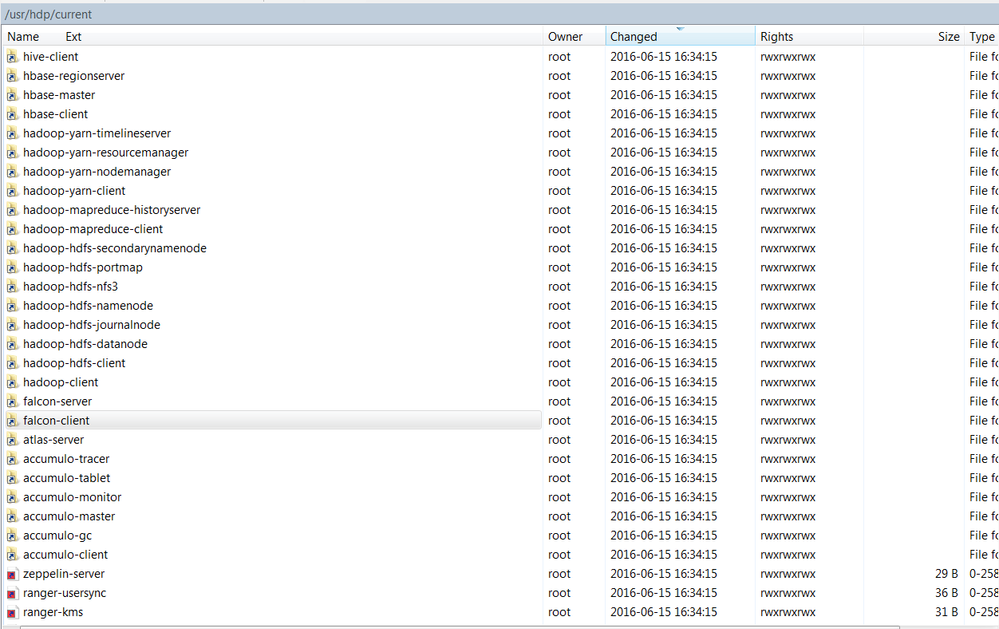Open hadoop-yarn-resourcemanager via its folder icon
The width and height of the screenshot is (999, 629).
pyautogui.click(x=12, y=152)
